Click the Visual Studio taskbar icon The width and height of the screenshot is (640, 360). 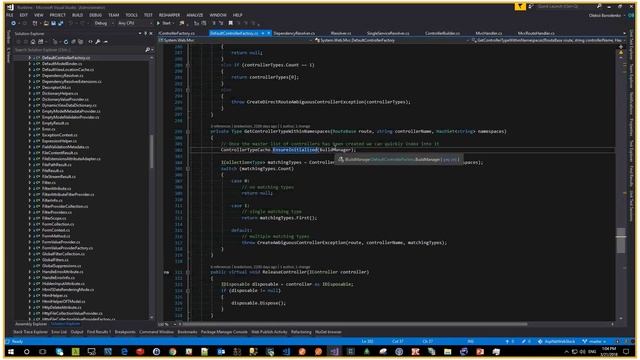point(335,351)
